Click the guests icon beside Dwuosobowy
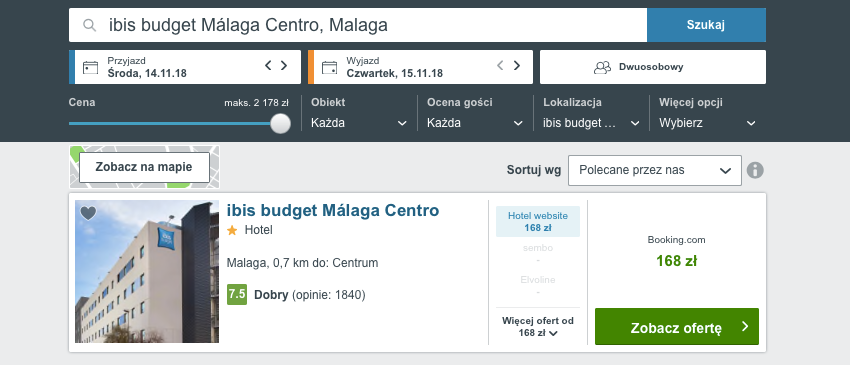 point(602,67)
